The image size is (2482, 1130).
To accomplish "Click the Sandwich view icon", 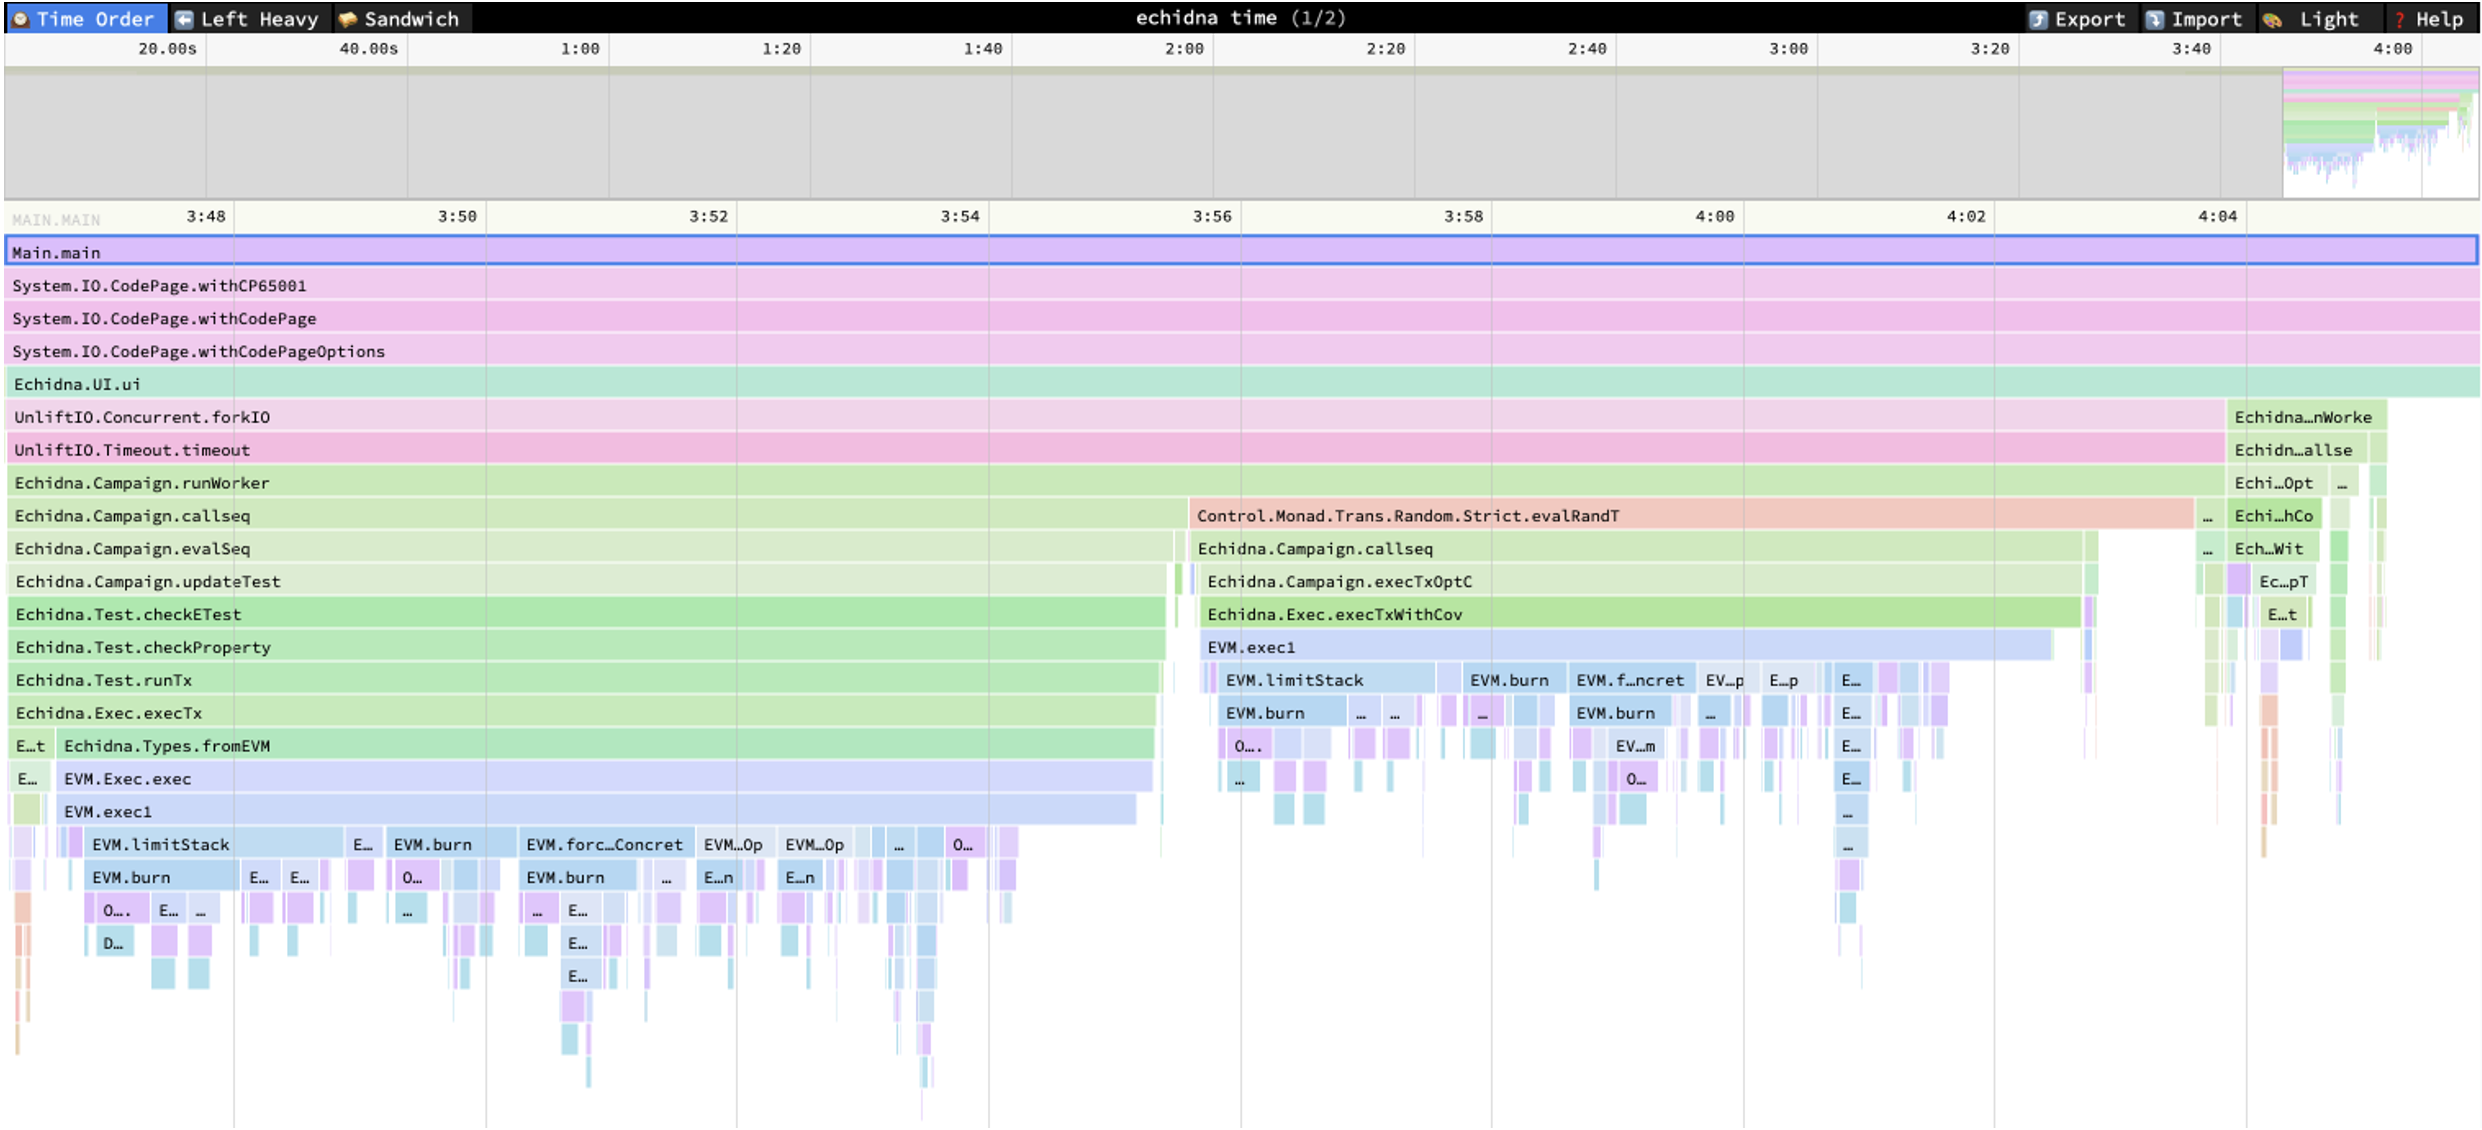I will point(347,19).
